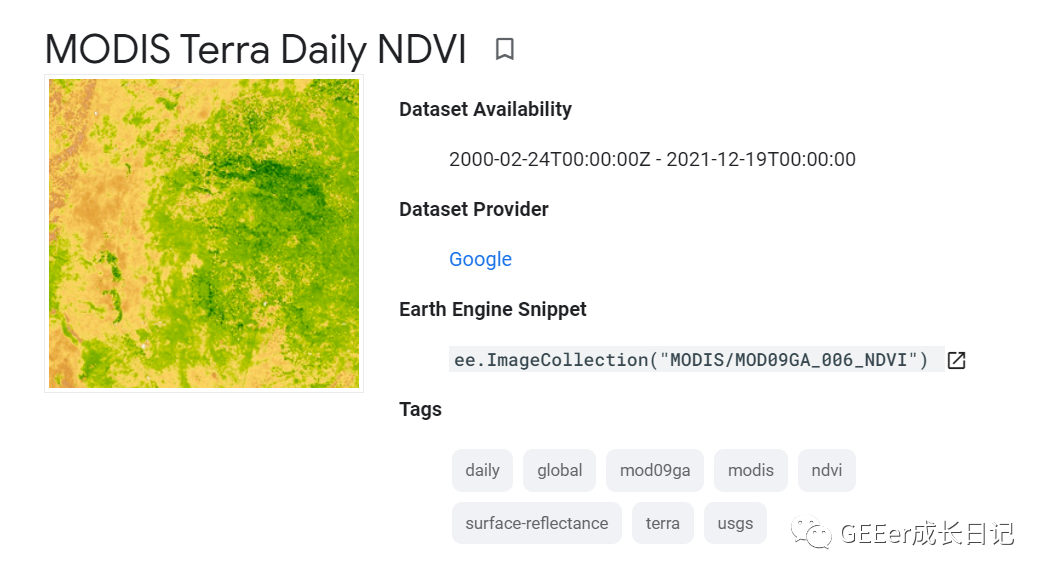Click the GEEer logo watermark icon

(x=810, y=534)
